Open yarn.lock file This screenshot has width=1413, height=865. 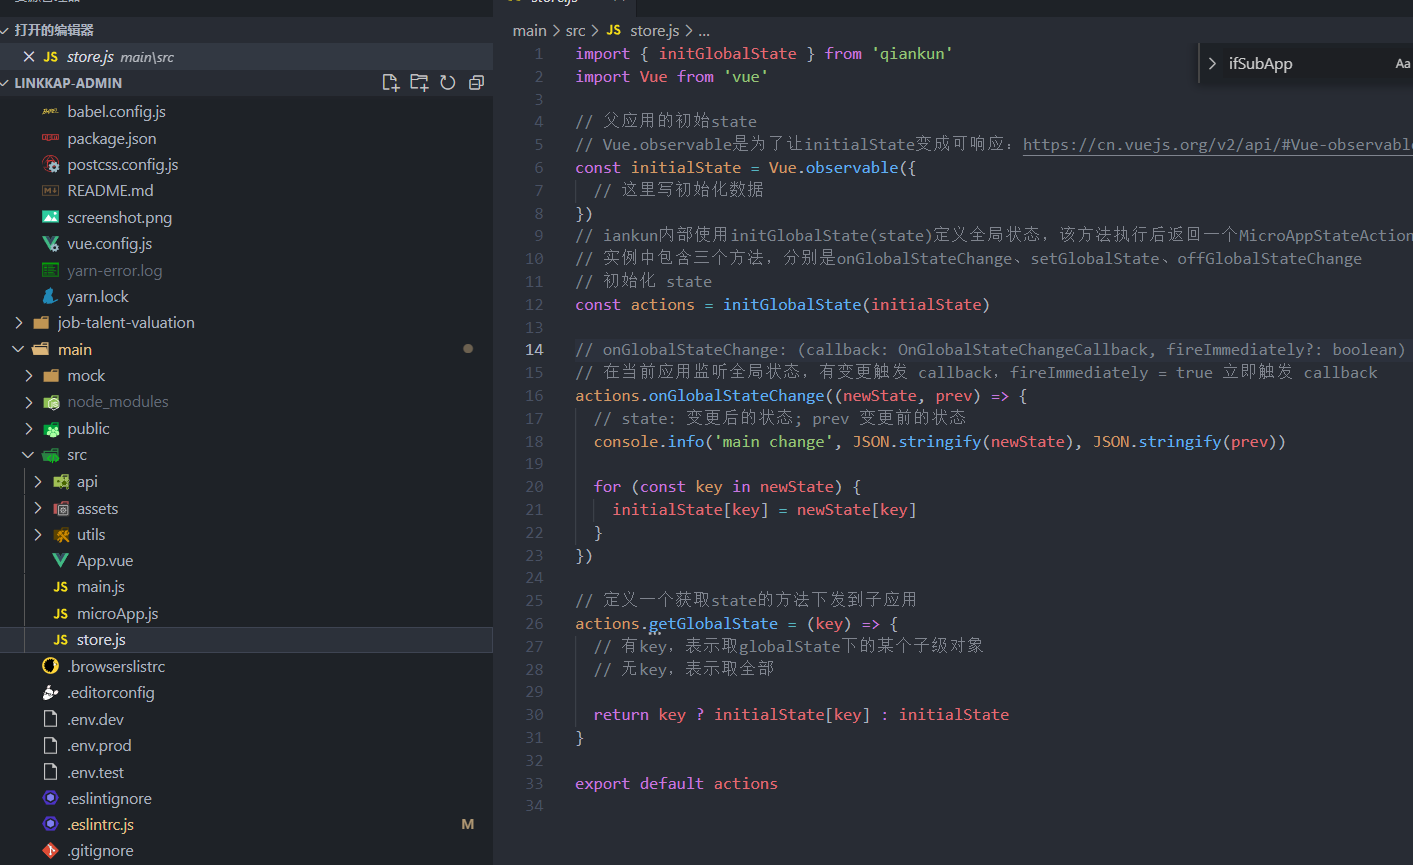coord(98,297)
